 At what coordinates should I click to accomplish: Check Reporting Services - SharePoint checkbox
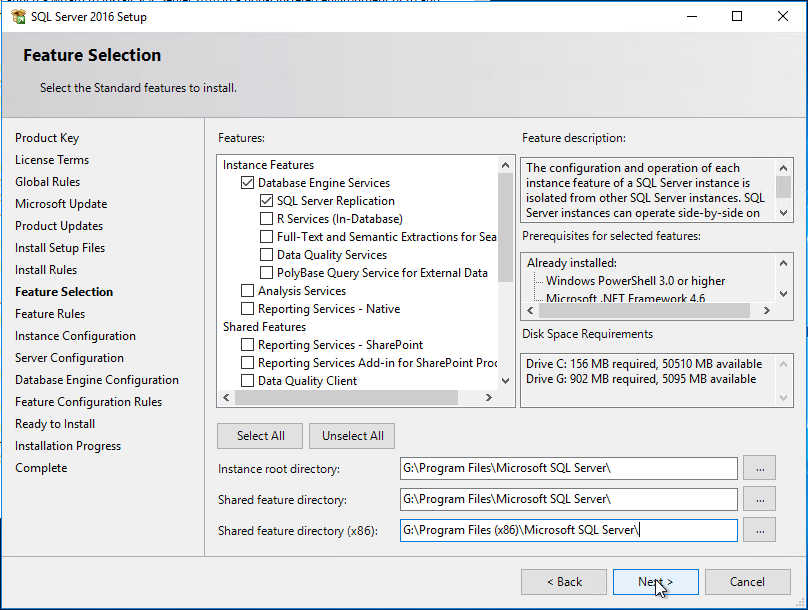[247, 345]
